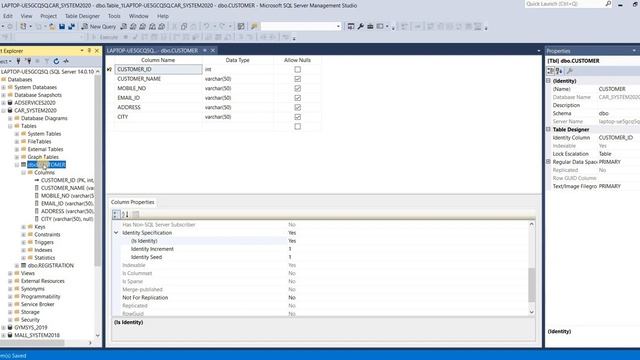
Task: Open the Table Designer menu
Action: (x=82, y=16)
